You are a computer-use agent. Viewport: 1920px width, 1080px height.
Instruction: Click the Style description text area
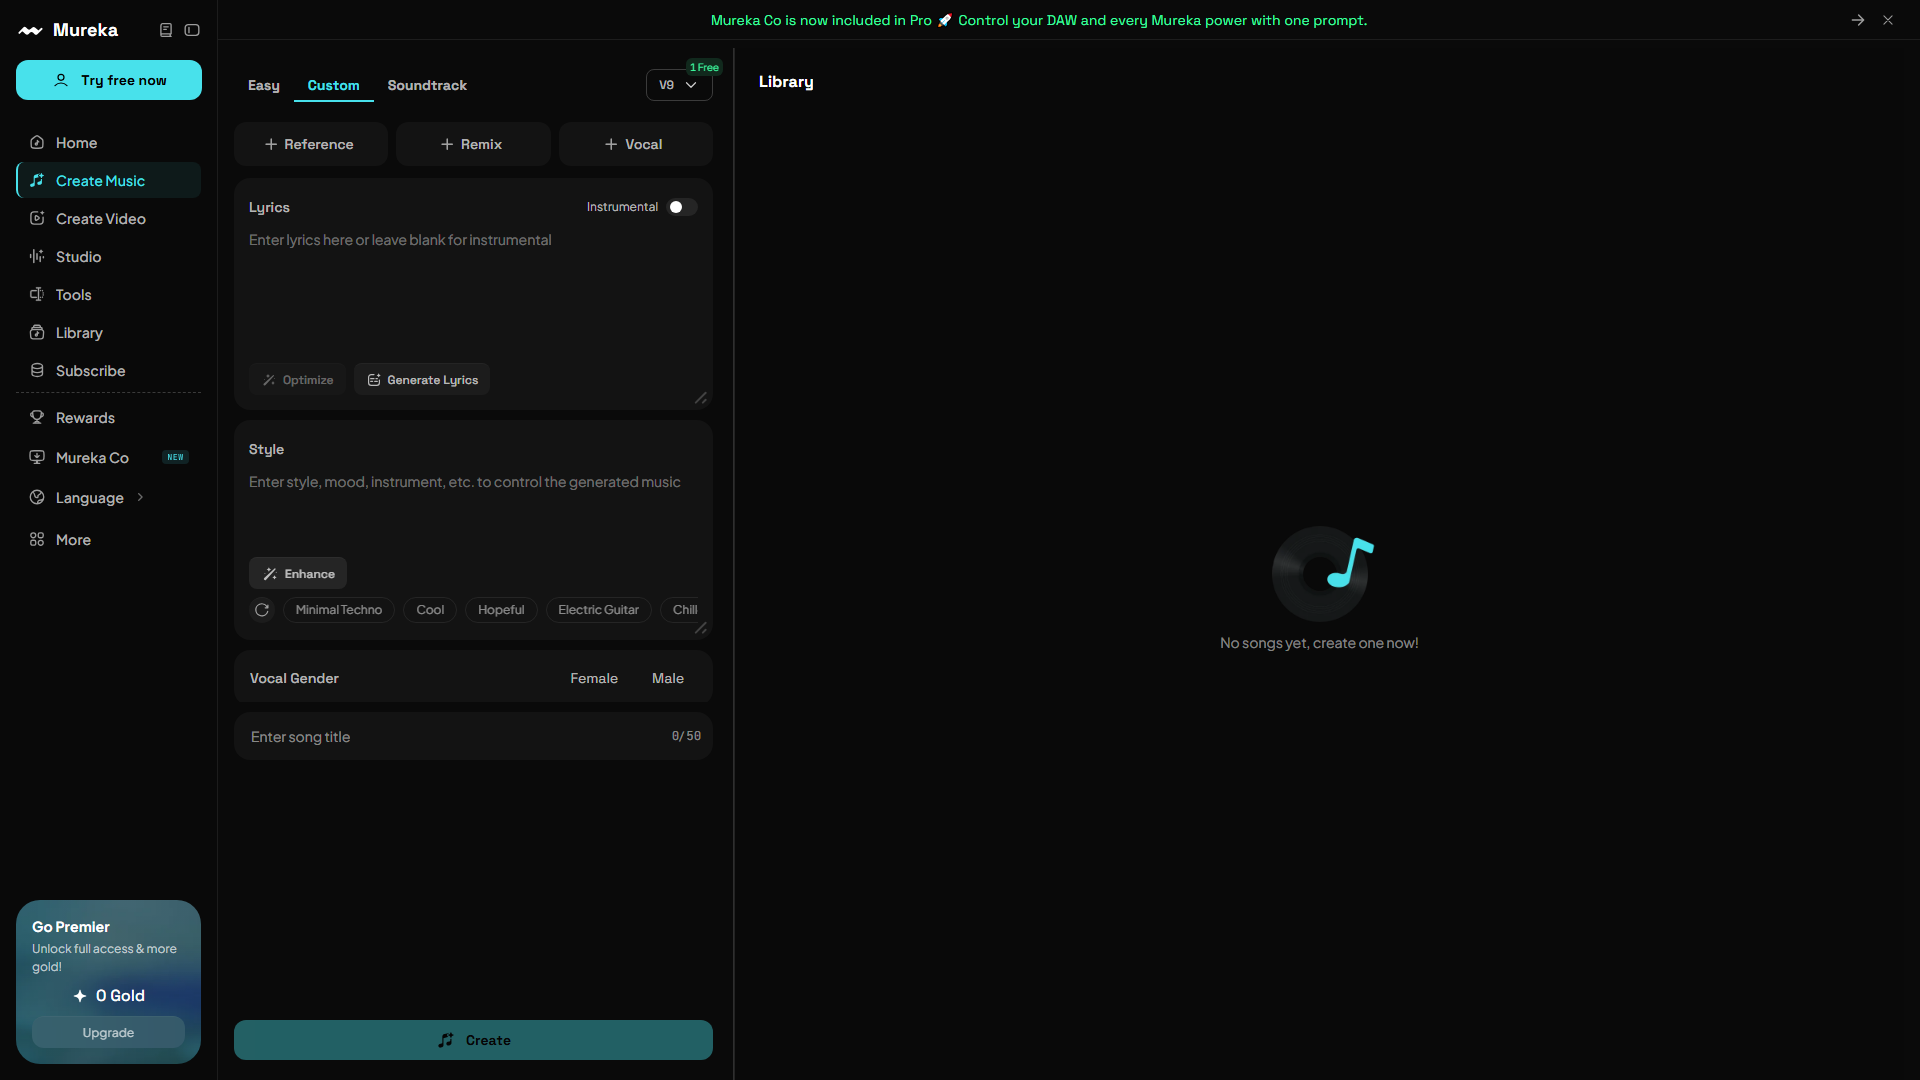473,510
